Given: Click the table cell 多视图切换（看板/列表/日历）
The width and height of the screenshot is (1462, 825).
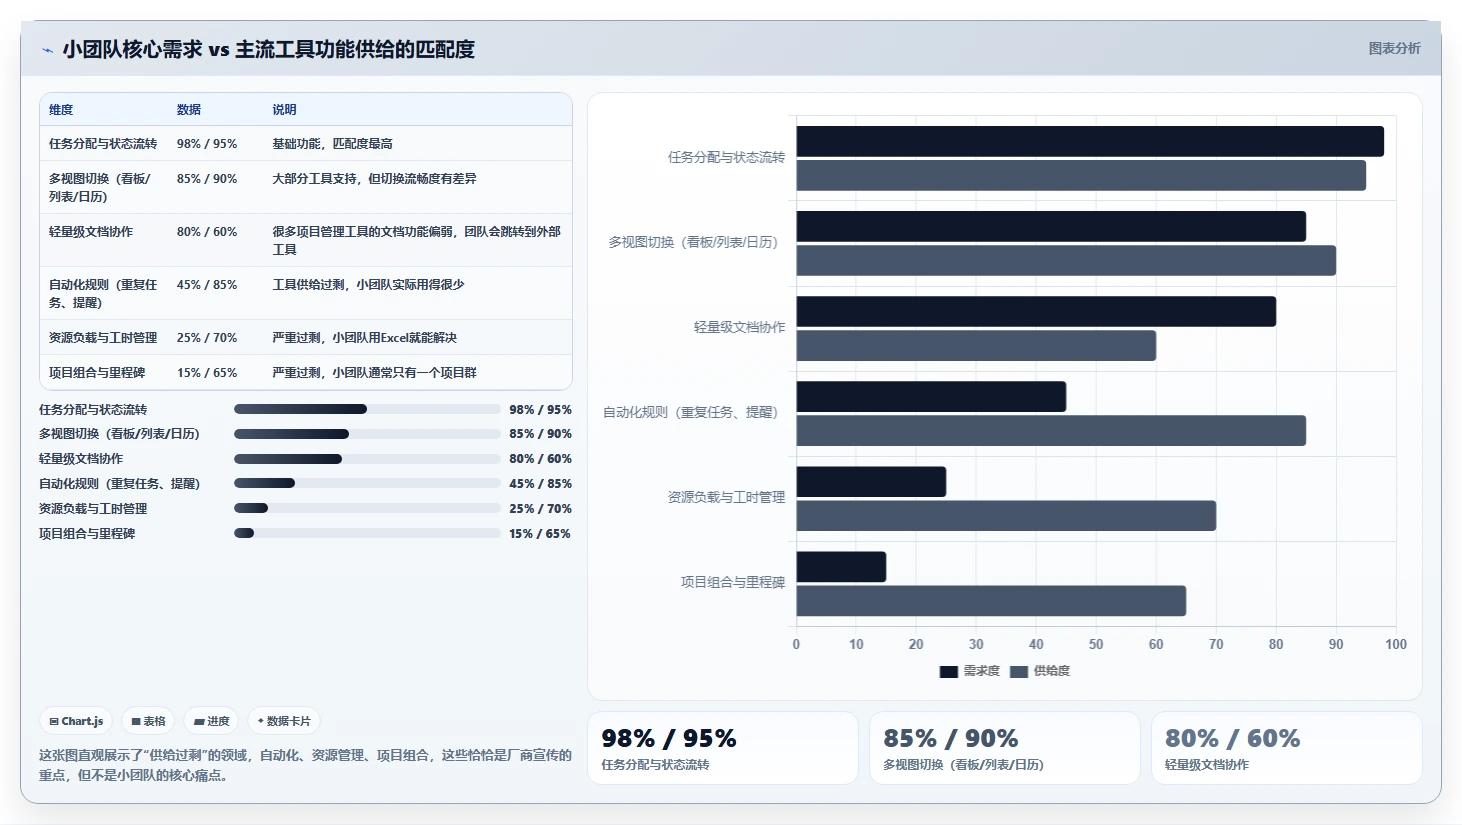Looking at the screenshot, I should pyautogui.click(x=101, y=188).
